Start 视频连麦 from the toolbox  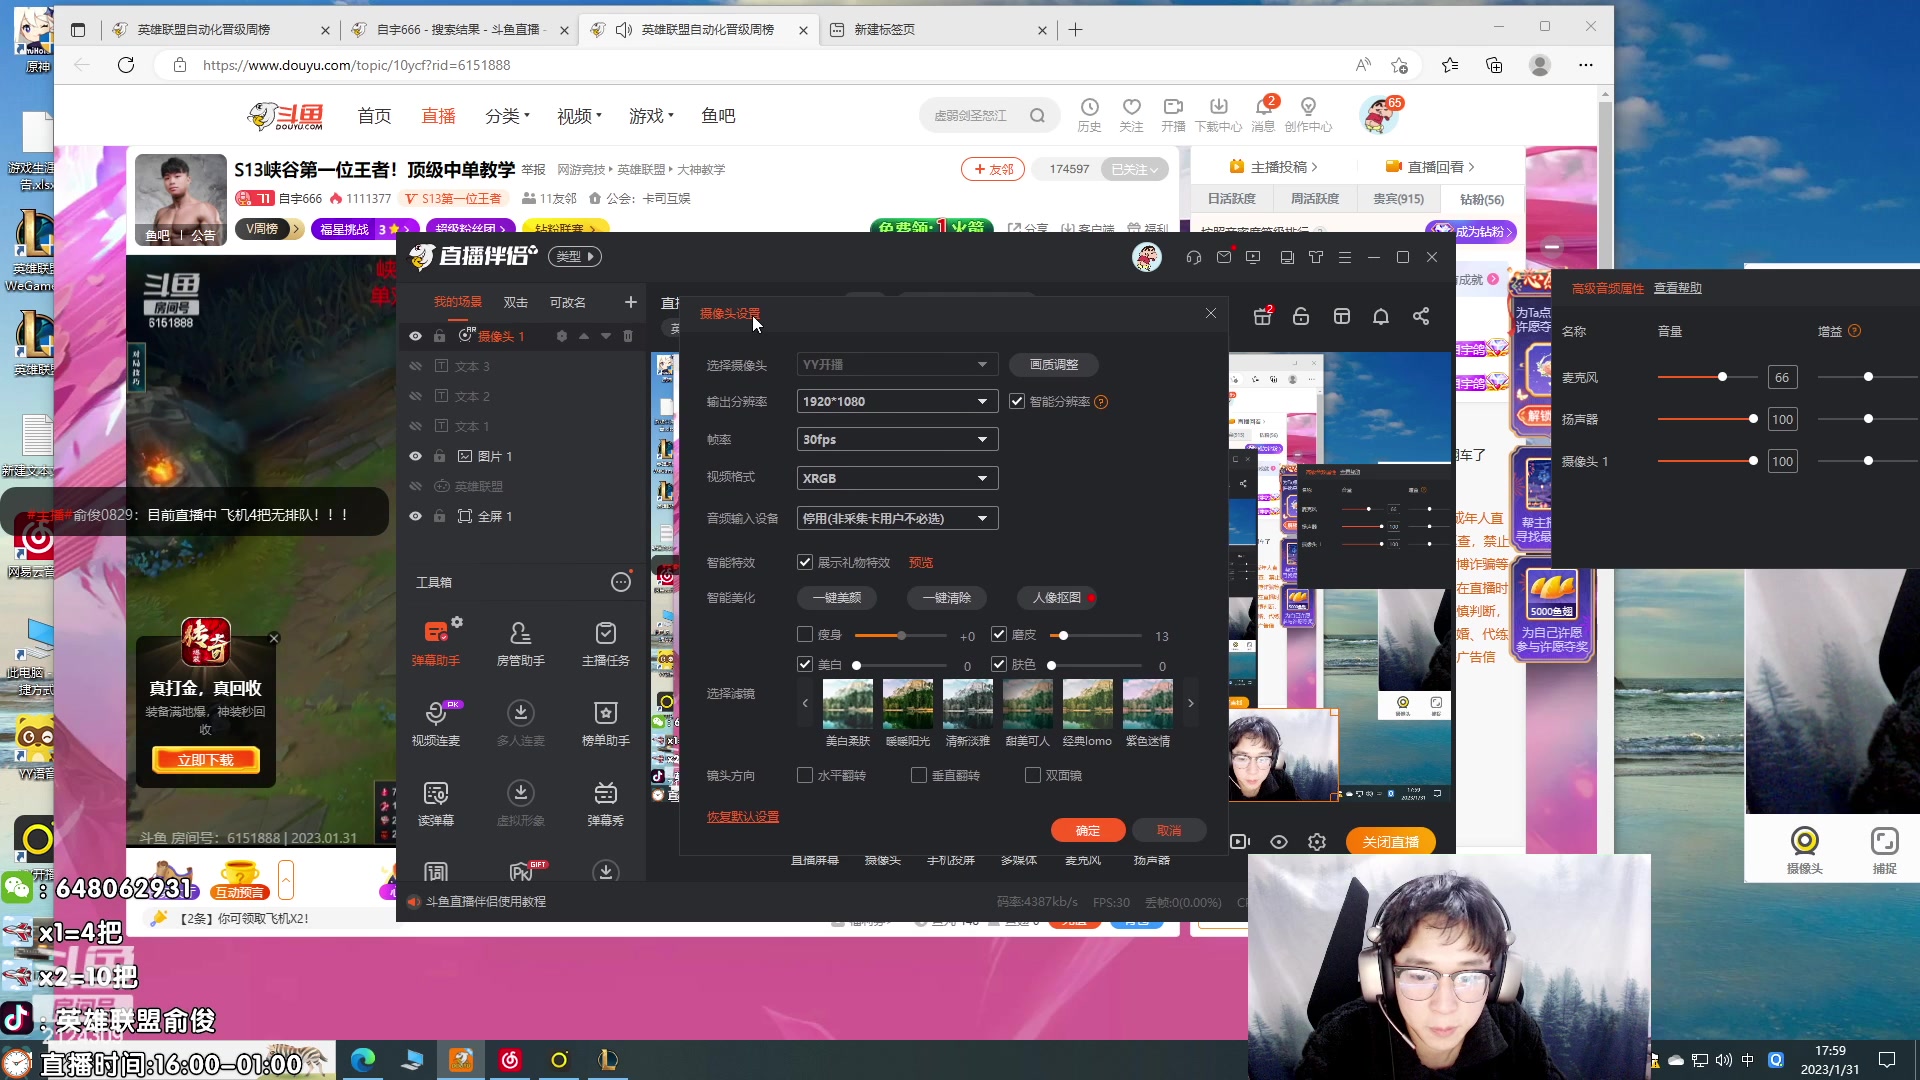pyautogui.click(x=436, y=722)
